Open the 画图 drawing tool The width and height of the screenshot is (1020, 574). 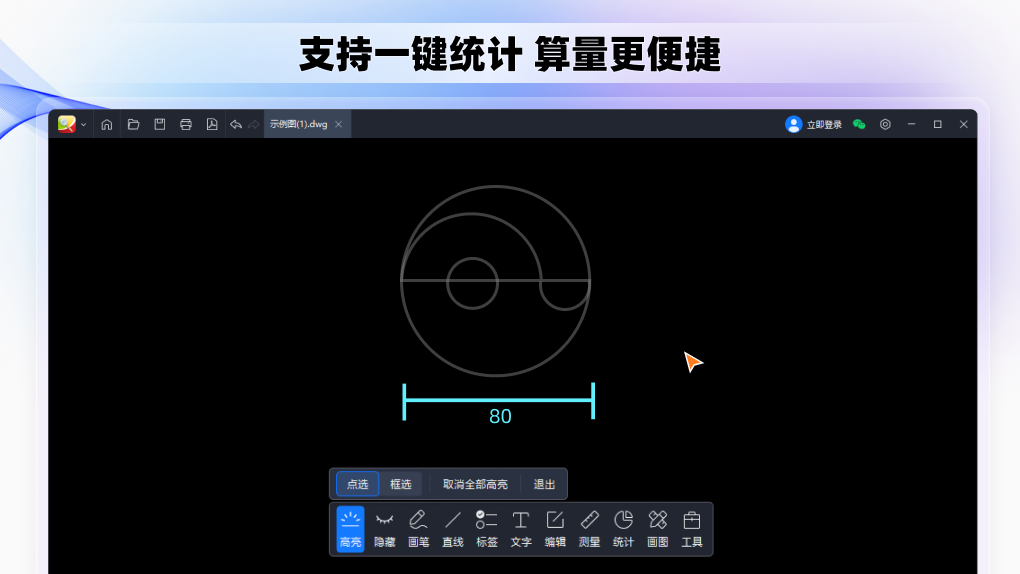pyautogui.click(x=658, y=529)
